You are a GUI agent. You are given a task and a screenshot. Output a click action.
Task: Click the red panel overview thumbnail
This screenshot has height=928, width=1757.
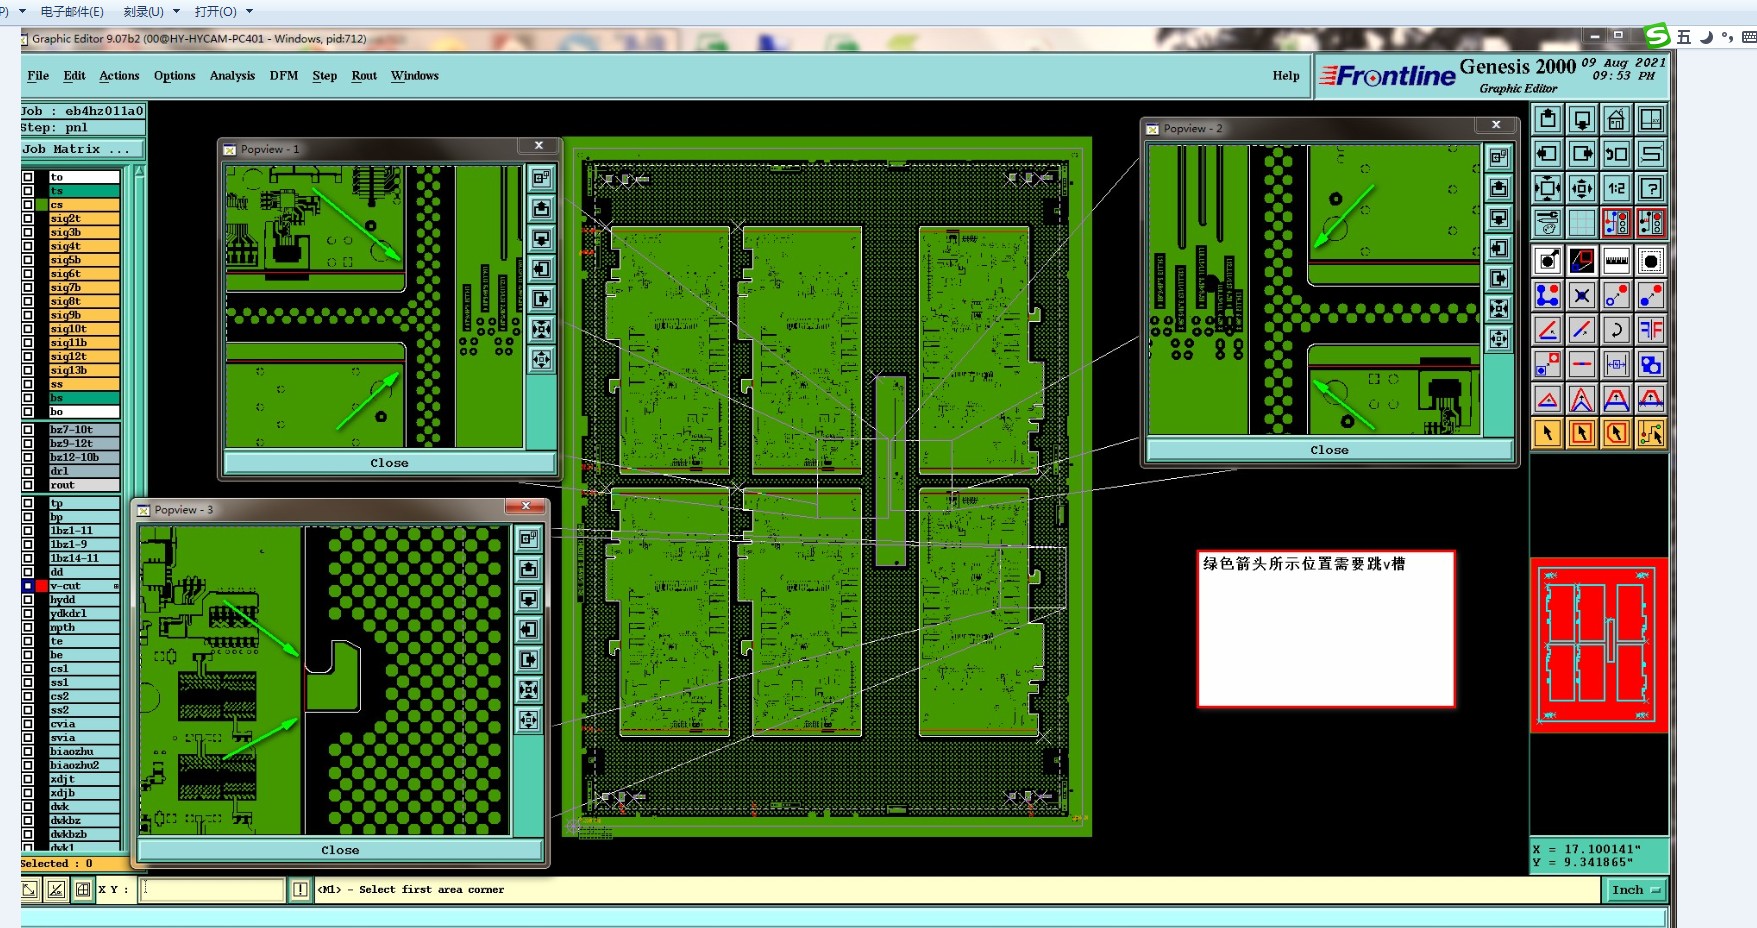tap(1598, 645)
